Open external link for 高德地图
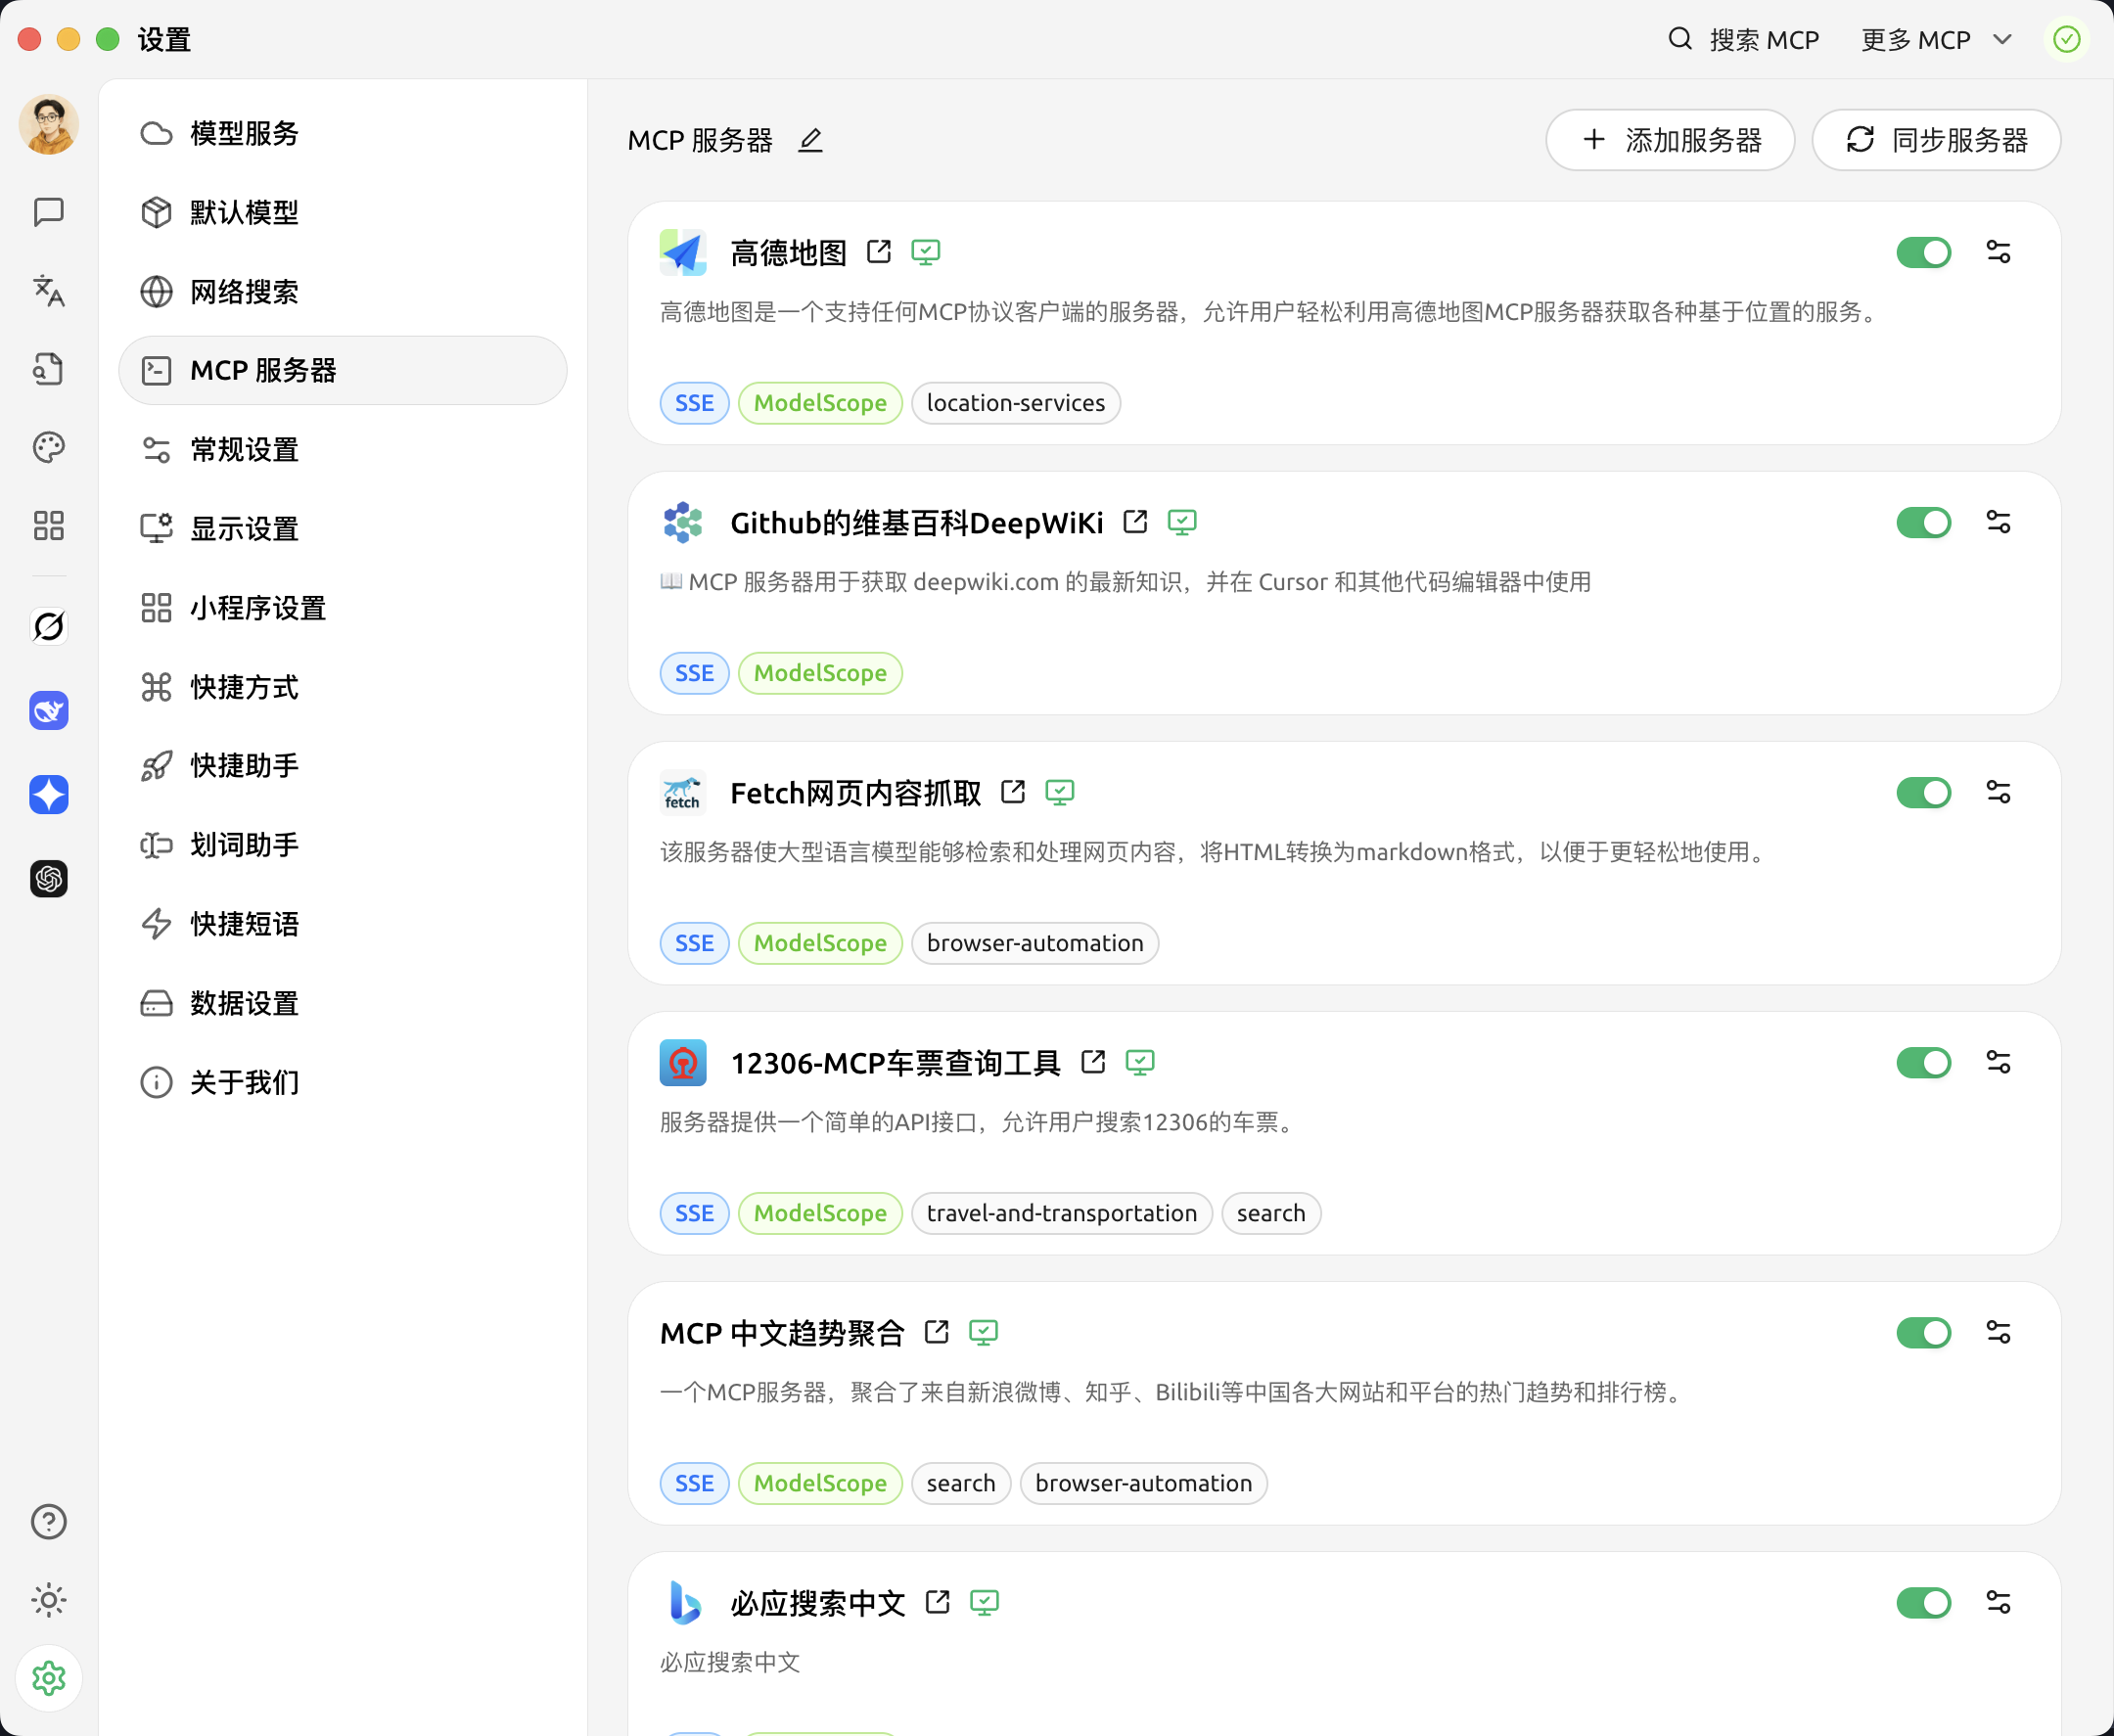Image resolution: width=2114 pixels, height=1736 pixels. point(879,252)
